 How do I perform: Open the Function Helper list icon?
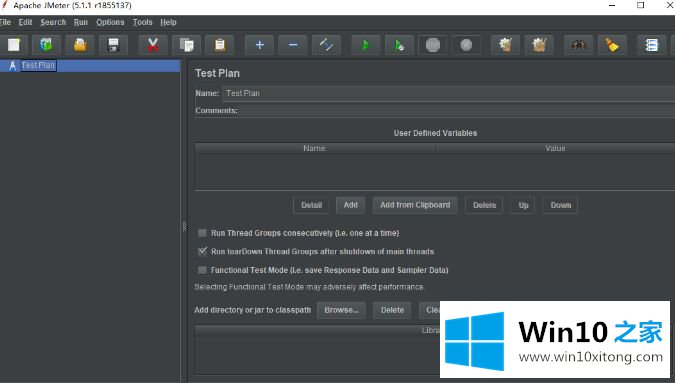(x=651, y=45)
